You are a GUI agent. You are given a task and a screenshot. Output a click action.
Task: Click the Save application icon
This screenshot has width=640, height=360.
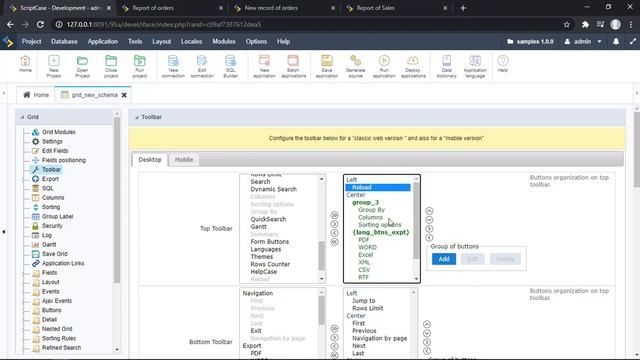point(327,67)
